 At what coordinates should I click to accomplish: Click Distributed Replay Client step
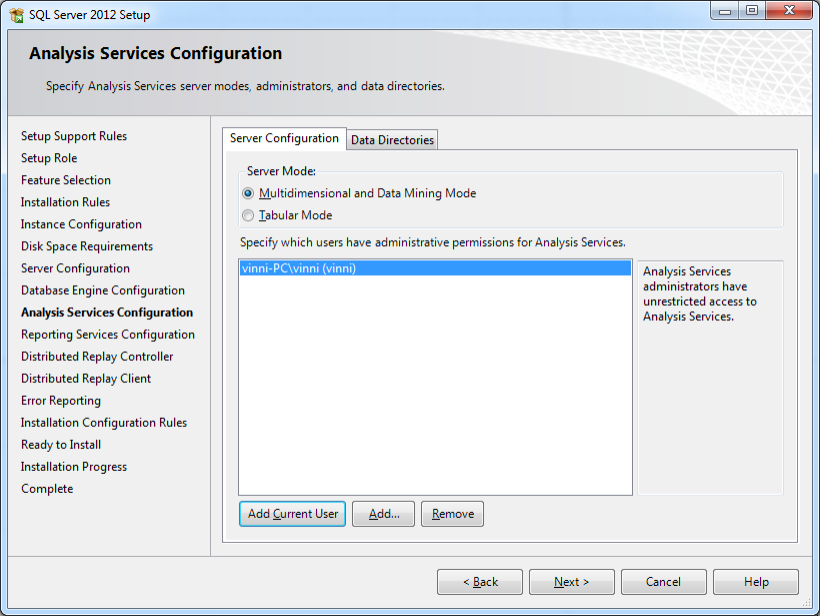pyautogui.click(x=86, y=379)
